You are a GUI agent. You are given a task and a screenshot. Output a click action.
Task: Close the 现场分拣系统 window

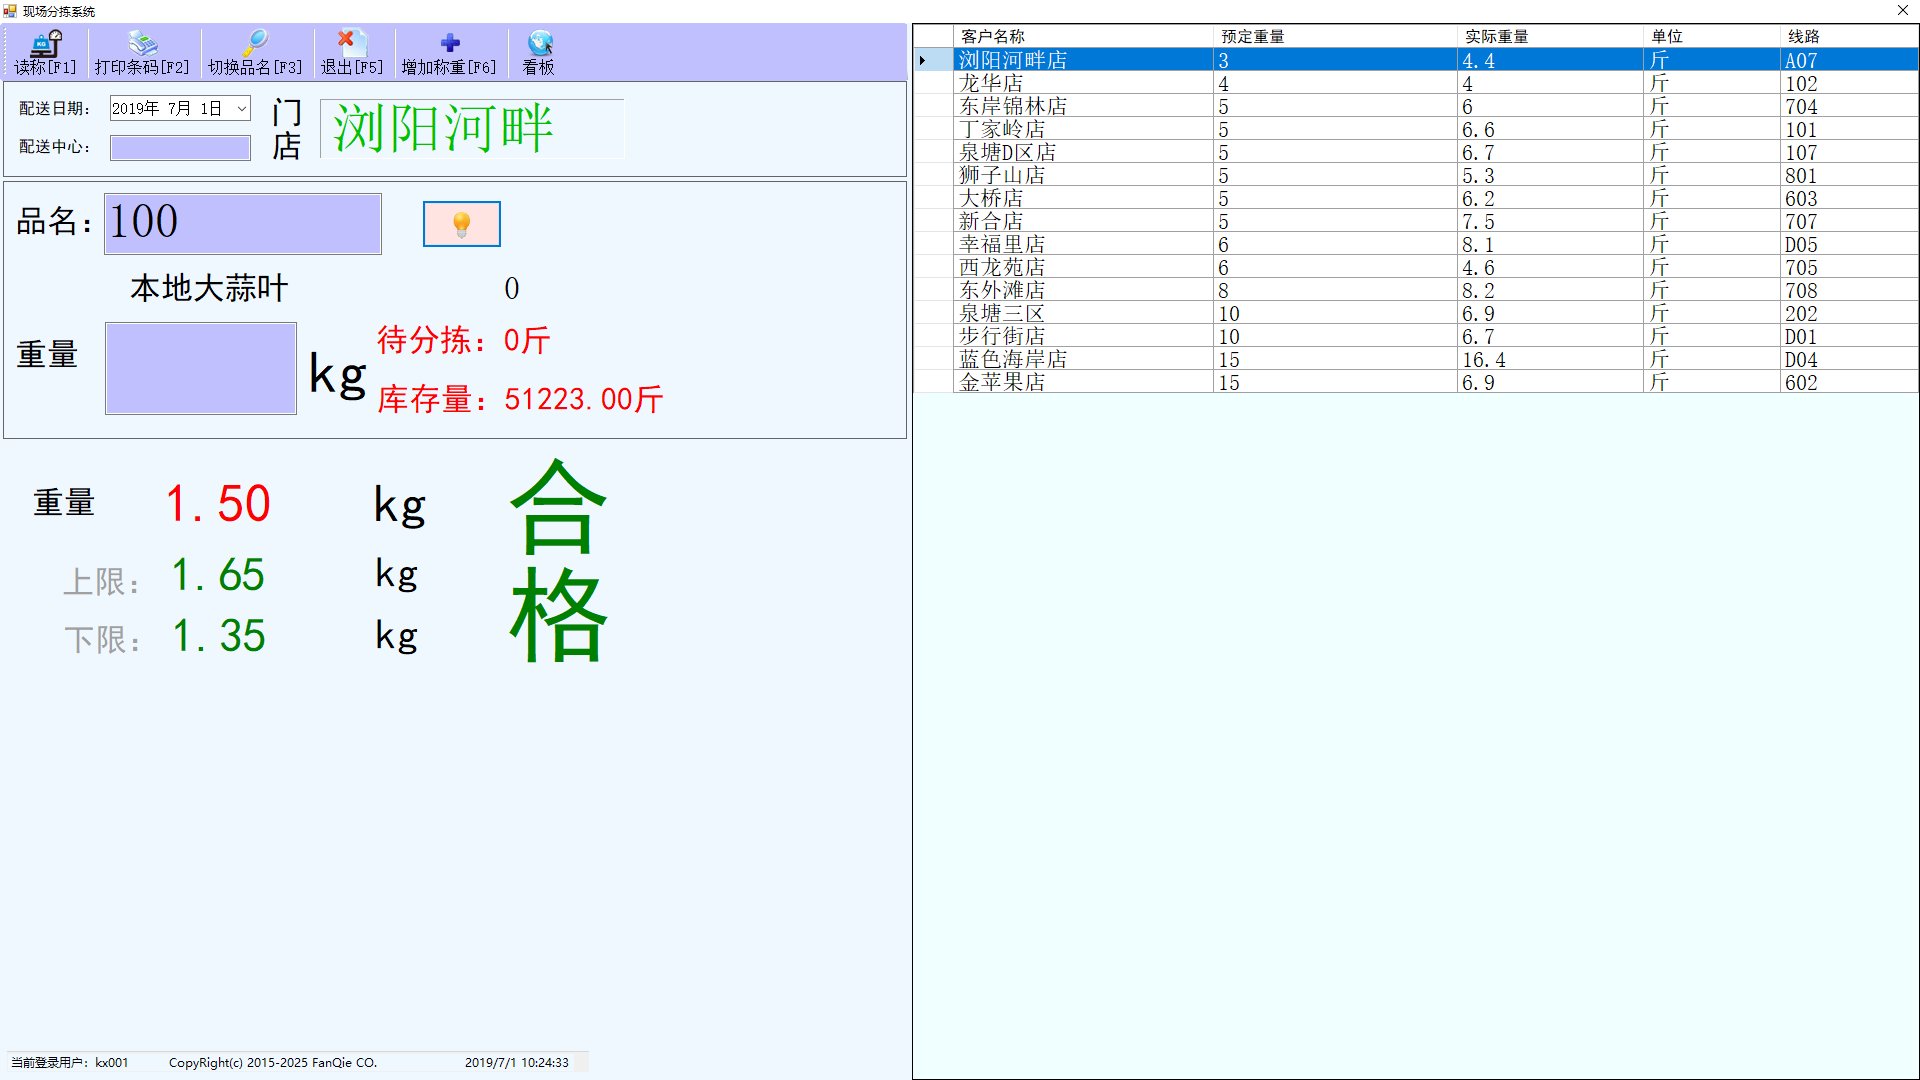[1902, 11]
